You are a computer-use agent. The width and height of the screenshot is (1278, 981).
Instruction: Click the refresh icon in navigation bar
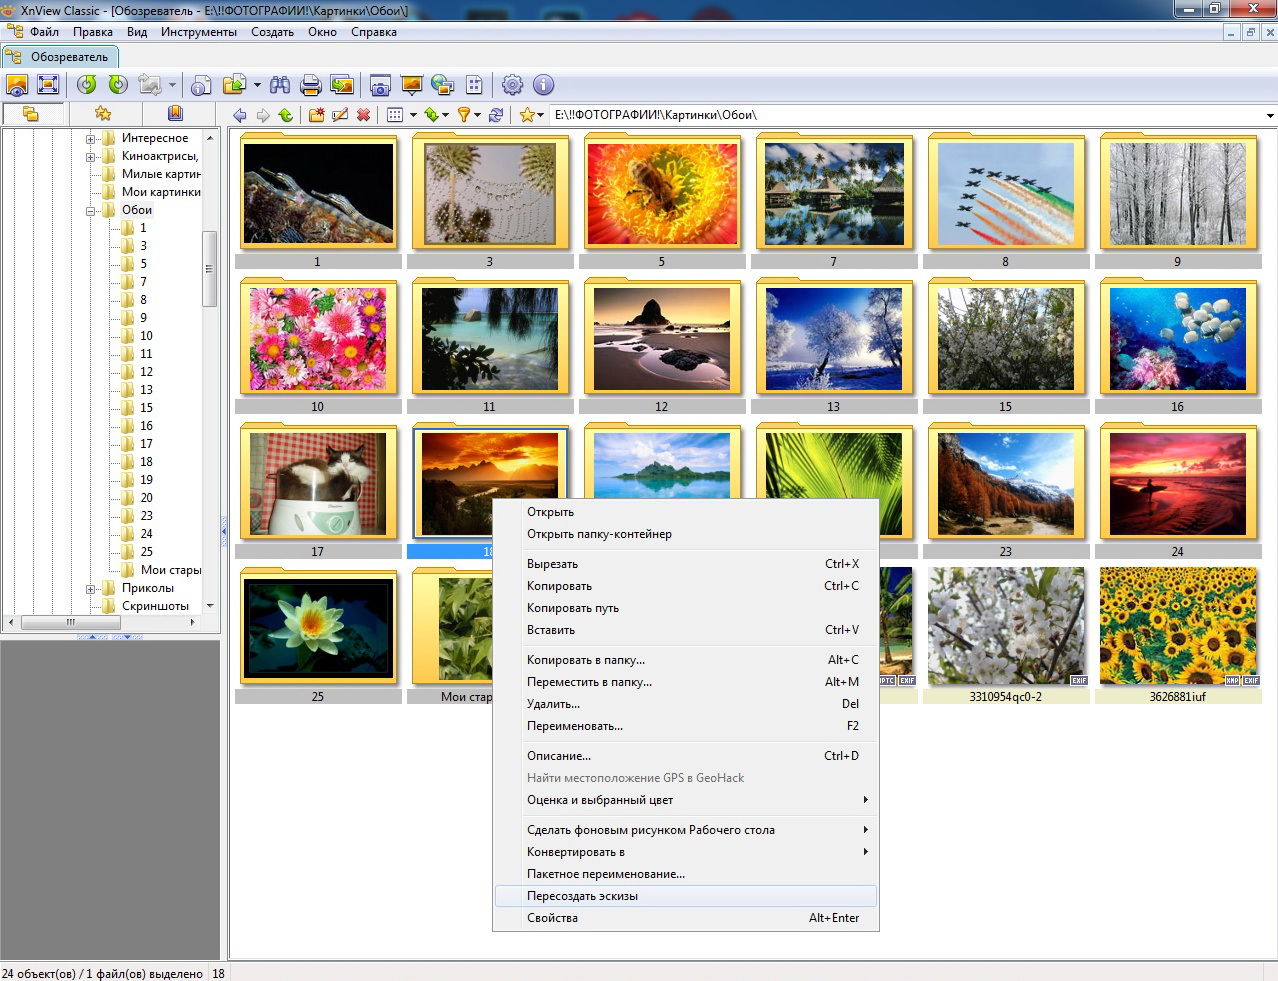click(496, 115)
